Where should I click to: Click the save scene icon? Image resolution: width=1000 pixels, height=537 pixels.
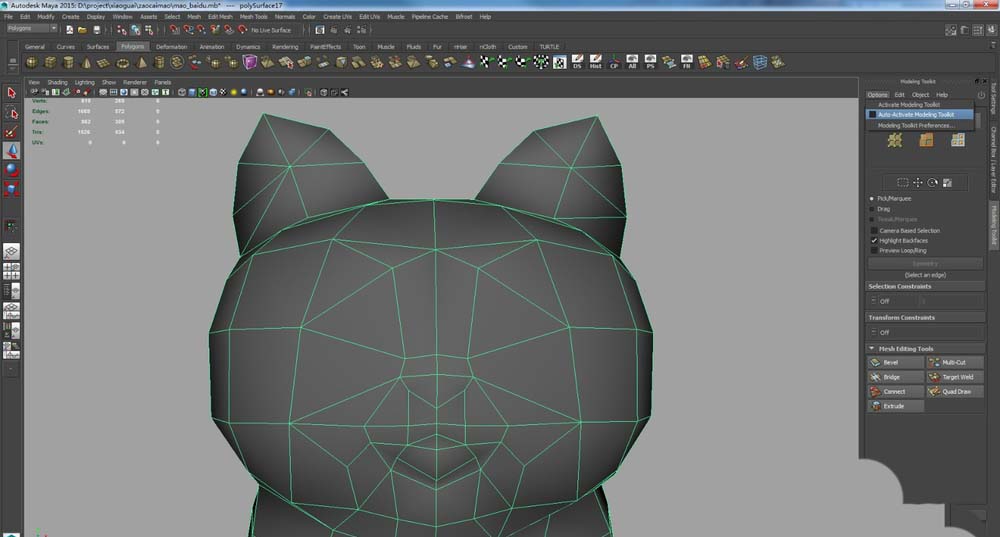pyautogui.click(x=98, y=30)
